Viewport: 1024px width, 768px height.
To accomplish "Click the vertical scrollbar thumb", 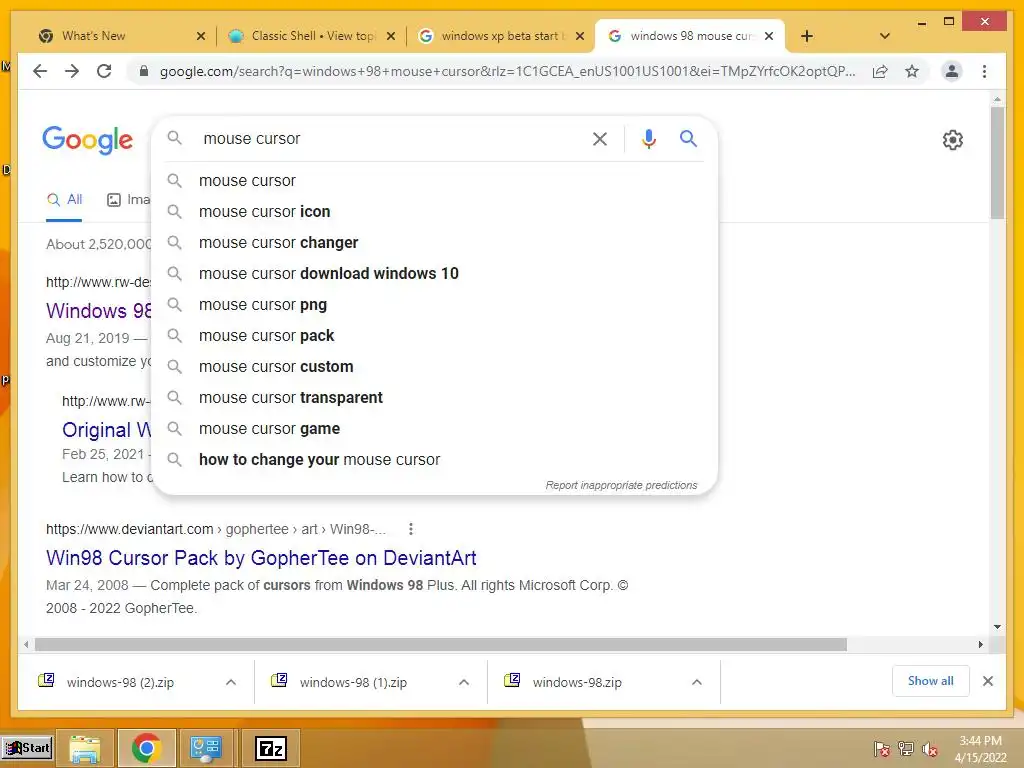I will coord(997,163).
